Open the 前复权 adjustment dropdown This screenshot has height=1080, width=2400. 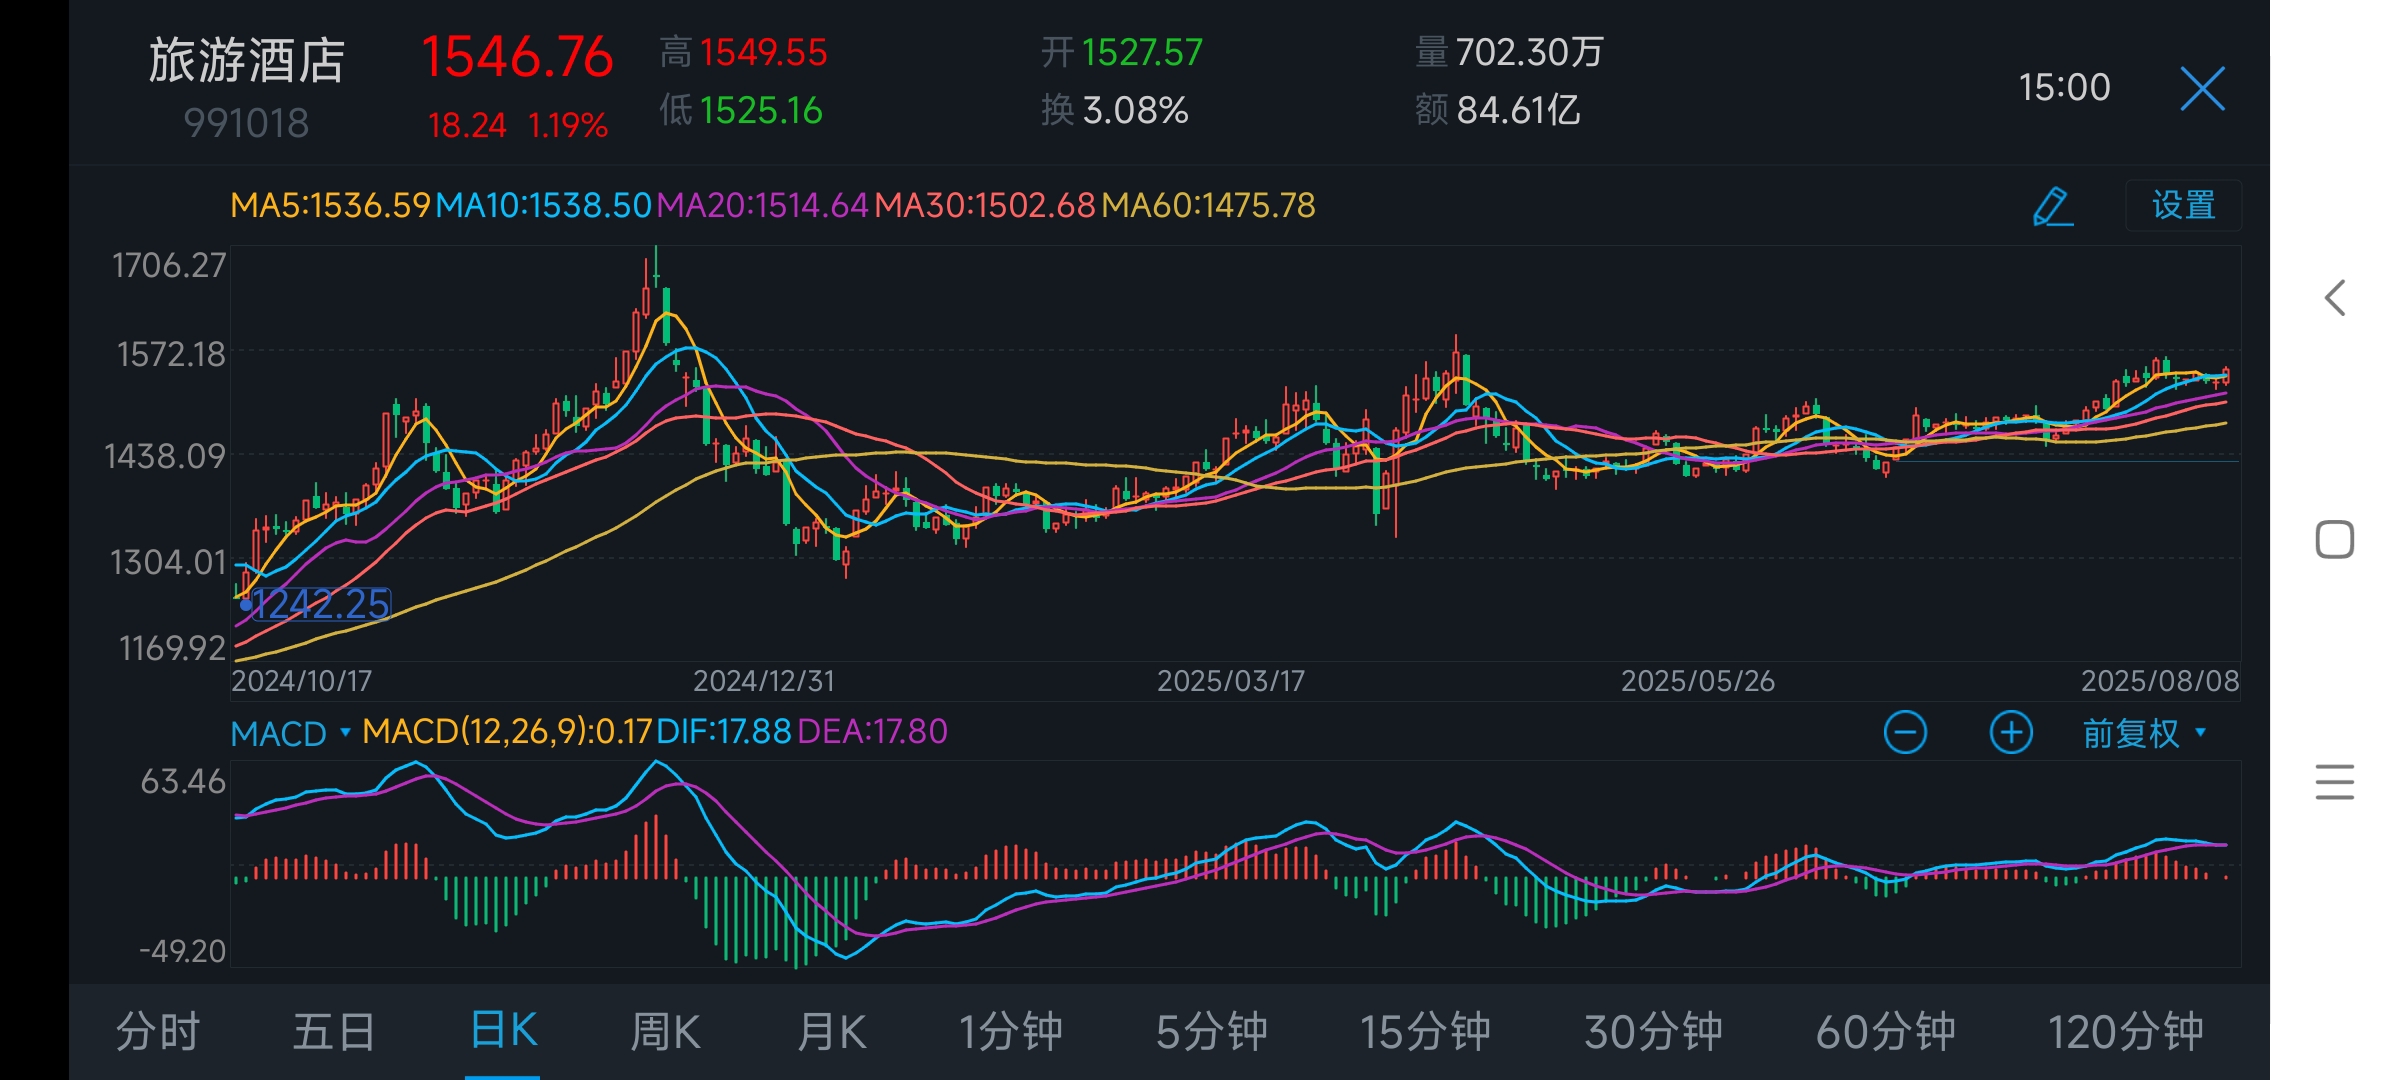coord(2144,733)
